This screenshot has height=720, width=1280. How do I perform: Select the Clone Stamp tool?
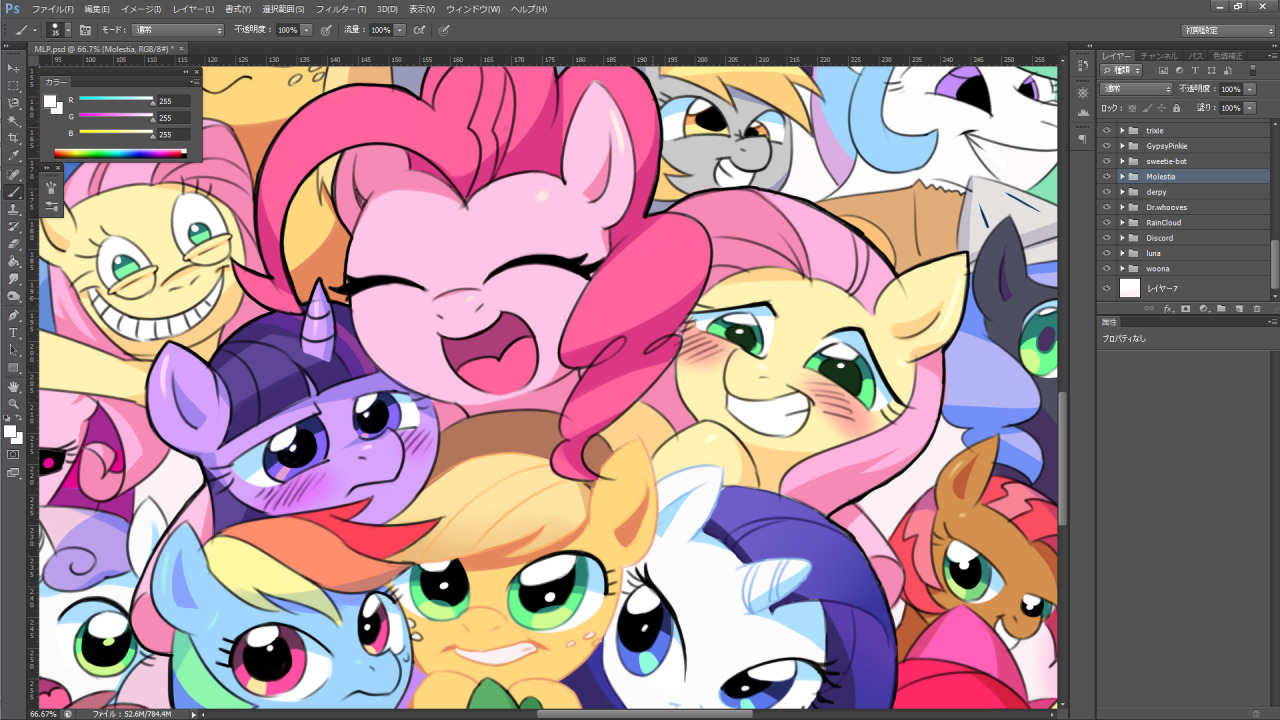tap(14, 209)
